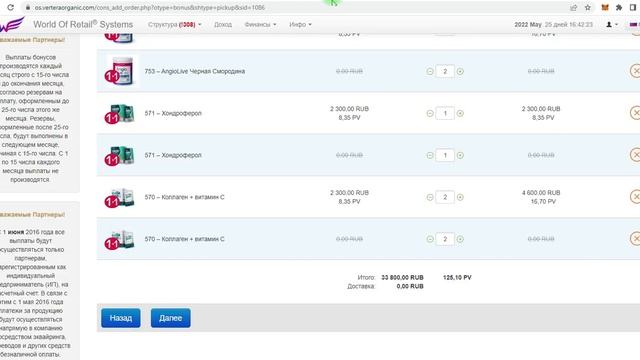Decrease quantity of 753 AngioLive Черная Смородина

tap(430, 71)
